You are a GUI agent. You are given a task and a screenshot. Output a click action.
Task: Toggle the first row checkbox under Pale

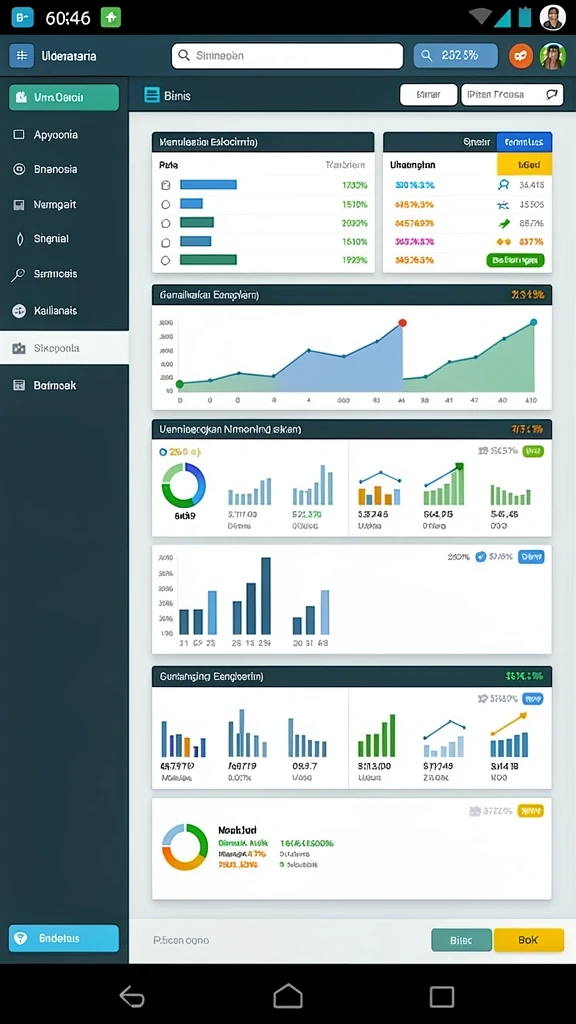[166, 185]
